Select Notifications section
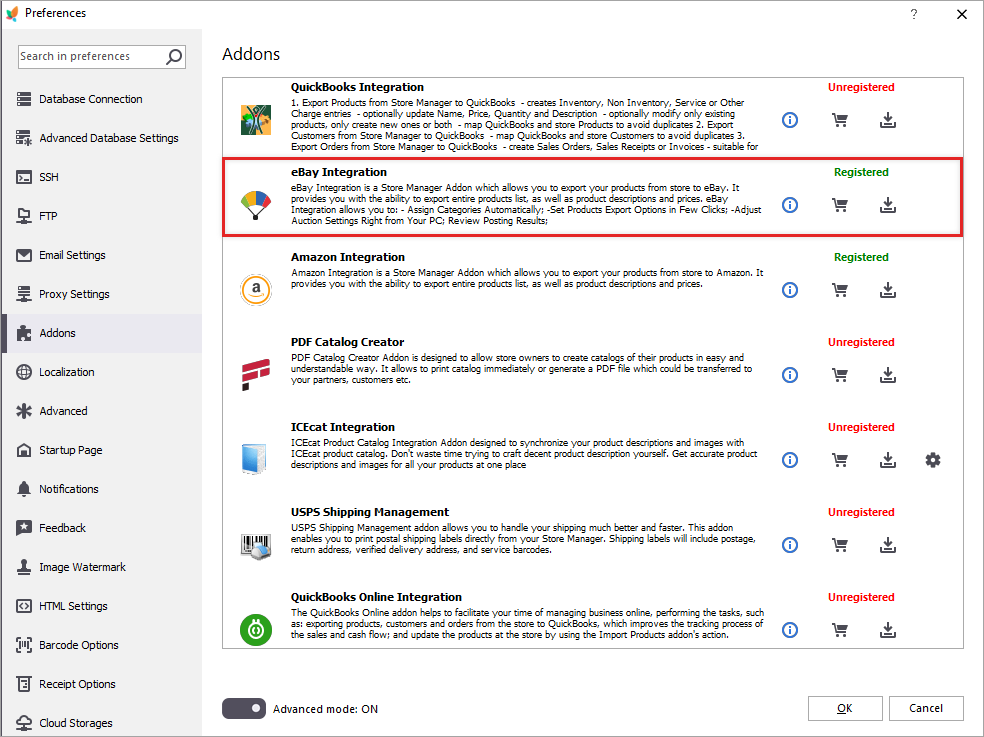The height and width of the screenshot is (737, 984). 102,489
